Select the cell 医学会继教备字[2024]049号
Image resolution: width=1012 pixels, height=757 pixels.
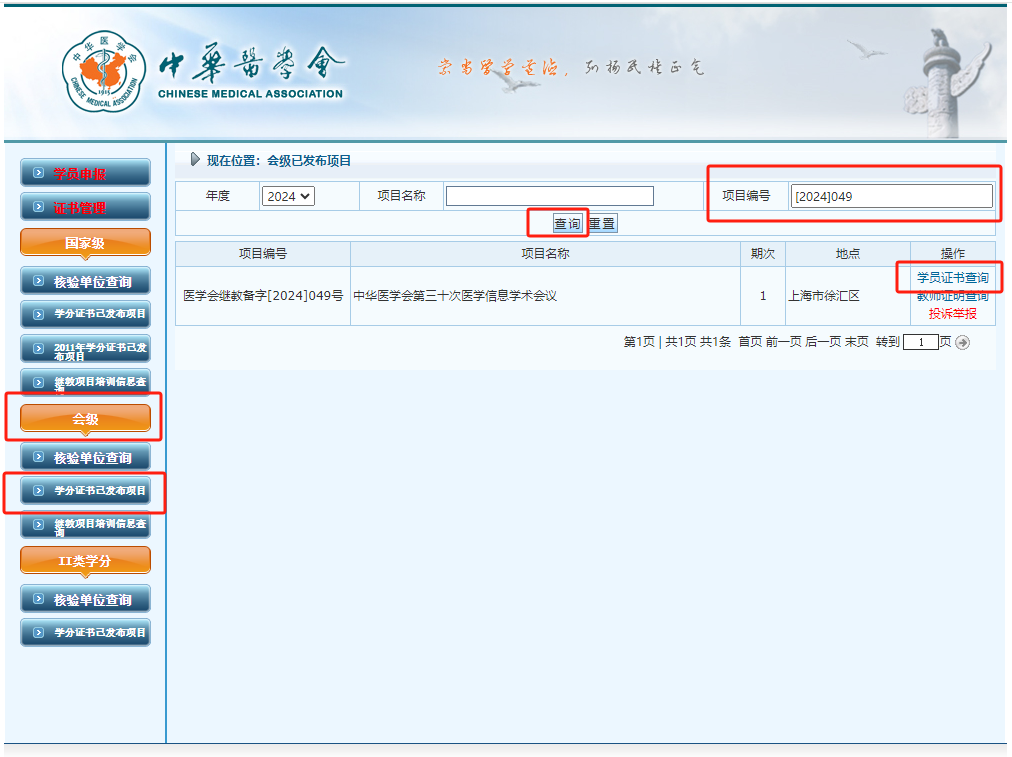point(263,296)
